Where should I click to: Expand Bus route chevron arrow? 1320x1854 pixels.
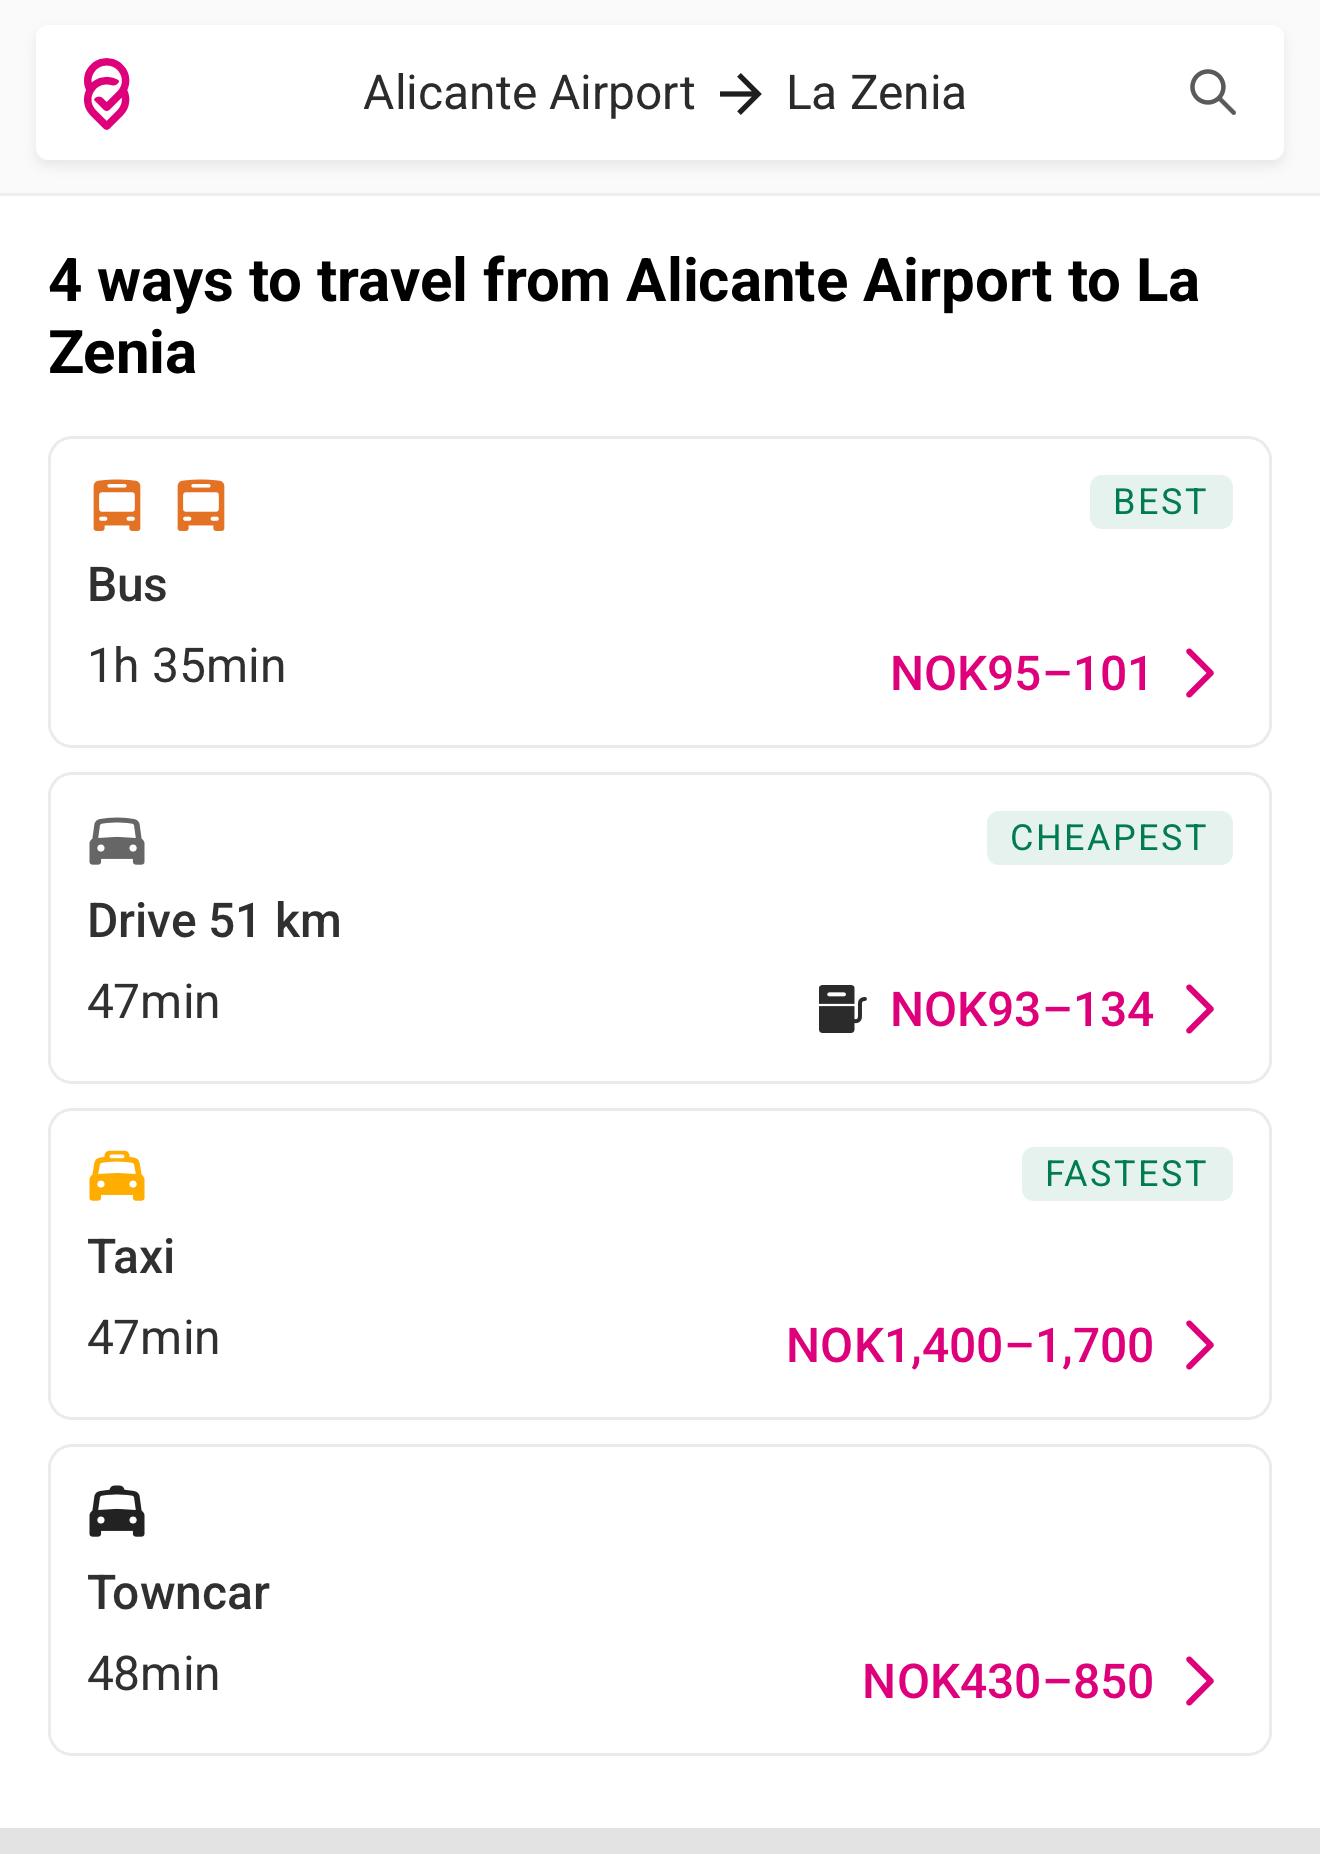pyautogui.click(x=1199, y=672)
